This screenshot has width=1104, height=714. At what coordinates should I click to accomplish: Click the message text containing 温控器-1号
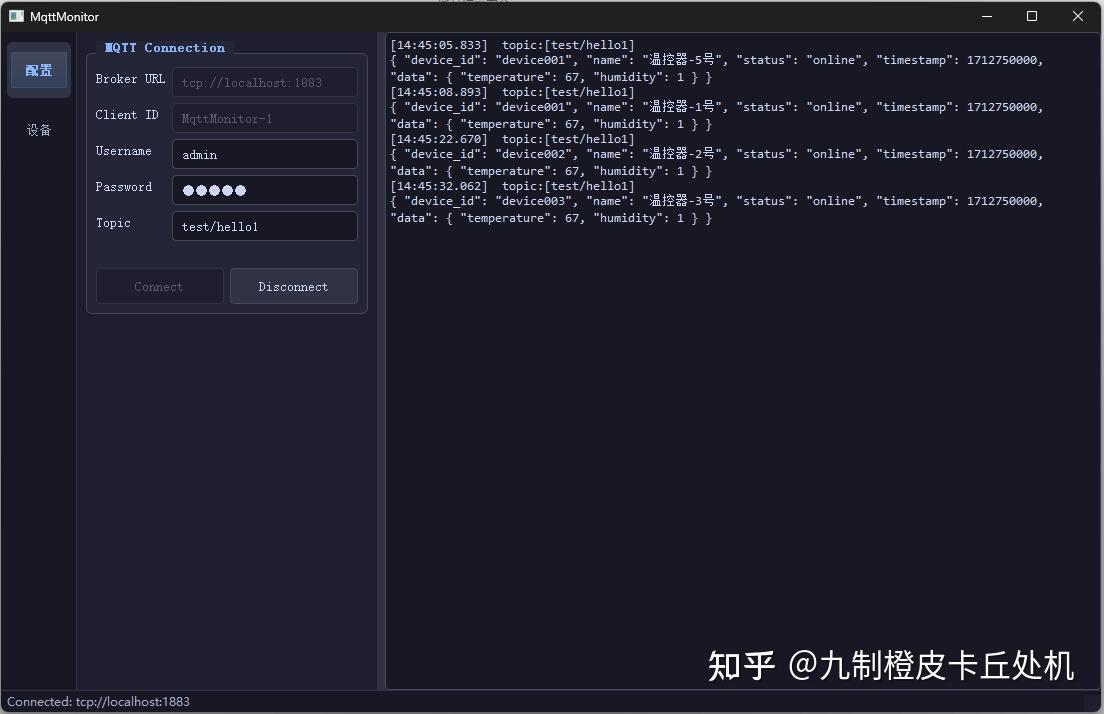717,116
